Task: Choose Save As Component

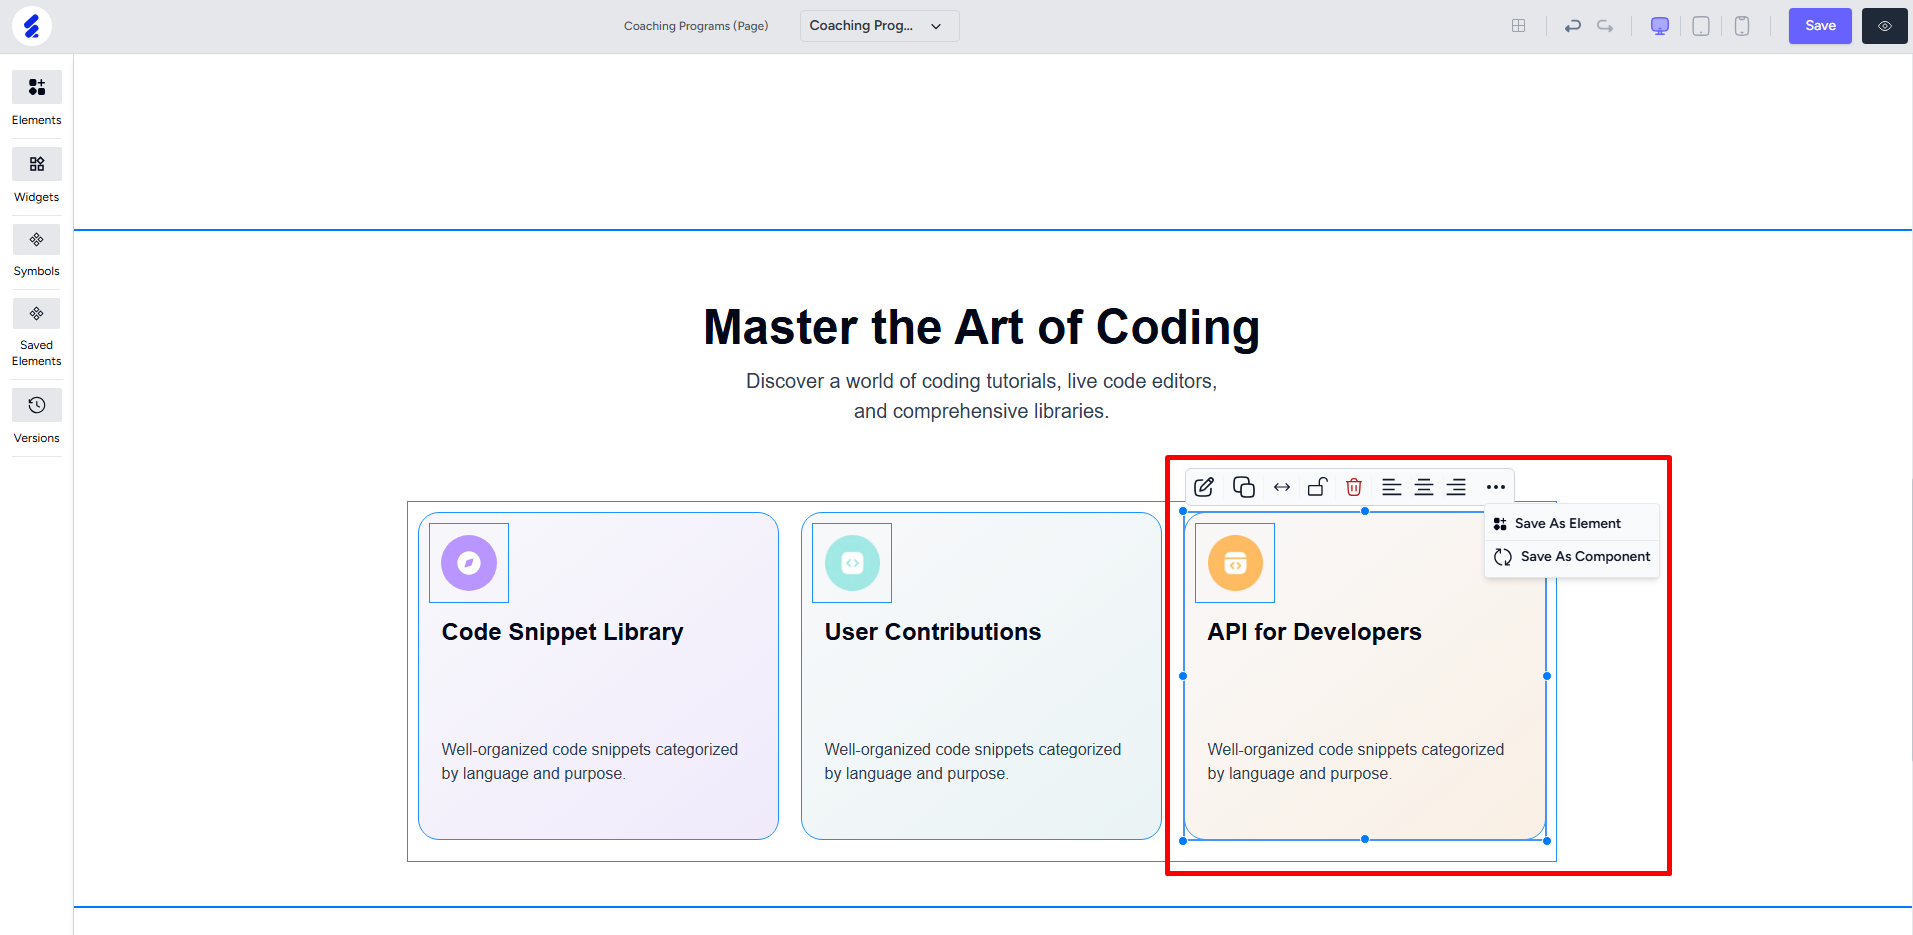Action: (x=1571, y=556)
